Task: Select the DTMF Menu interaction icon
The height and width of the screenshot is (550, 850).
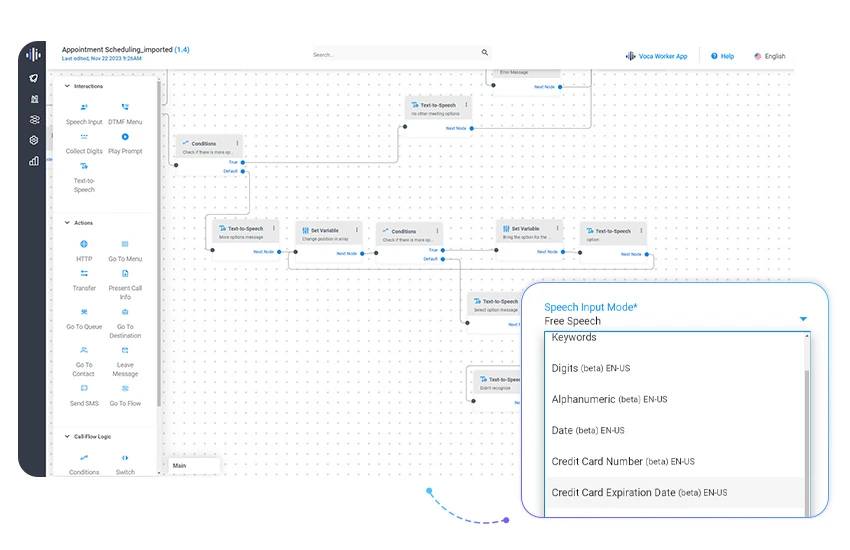Action: [125, 107]
